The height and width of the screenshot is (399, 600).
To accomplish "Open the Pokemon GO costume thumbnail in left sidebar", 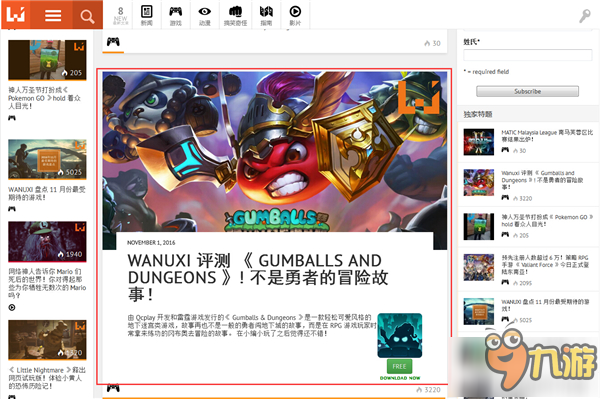I will (x=47, y=60).
